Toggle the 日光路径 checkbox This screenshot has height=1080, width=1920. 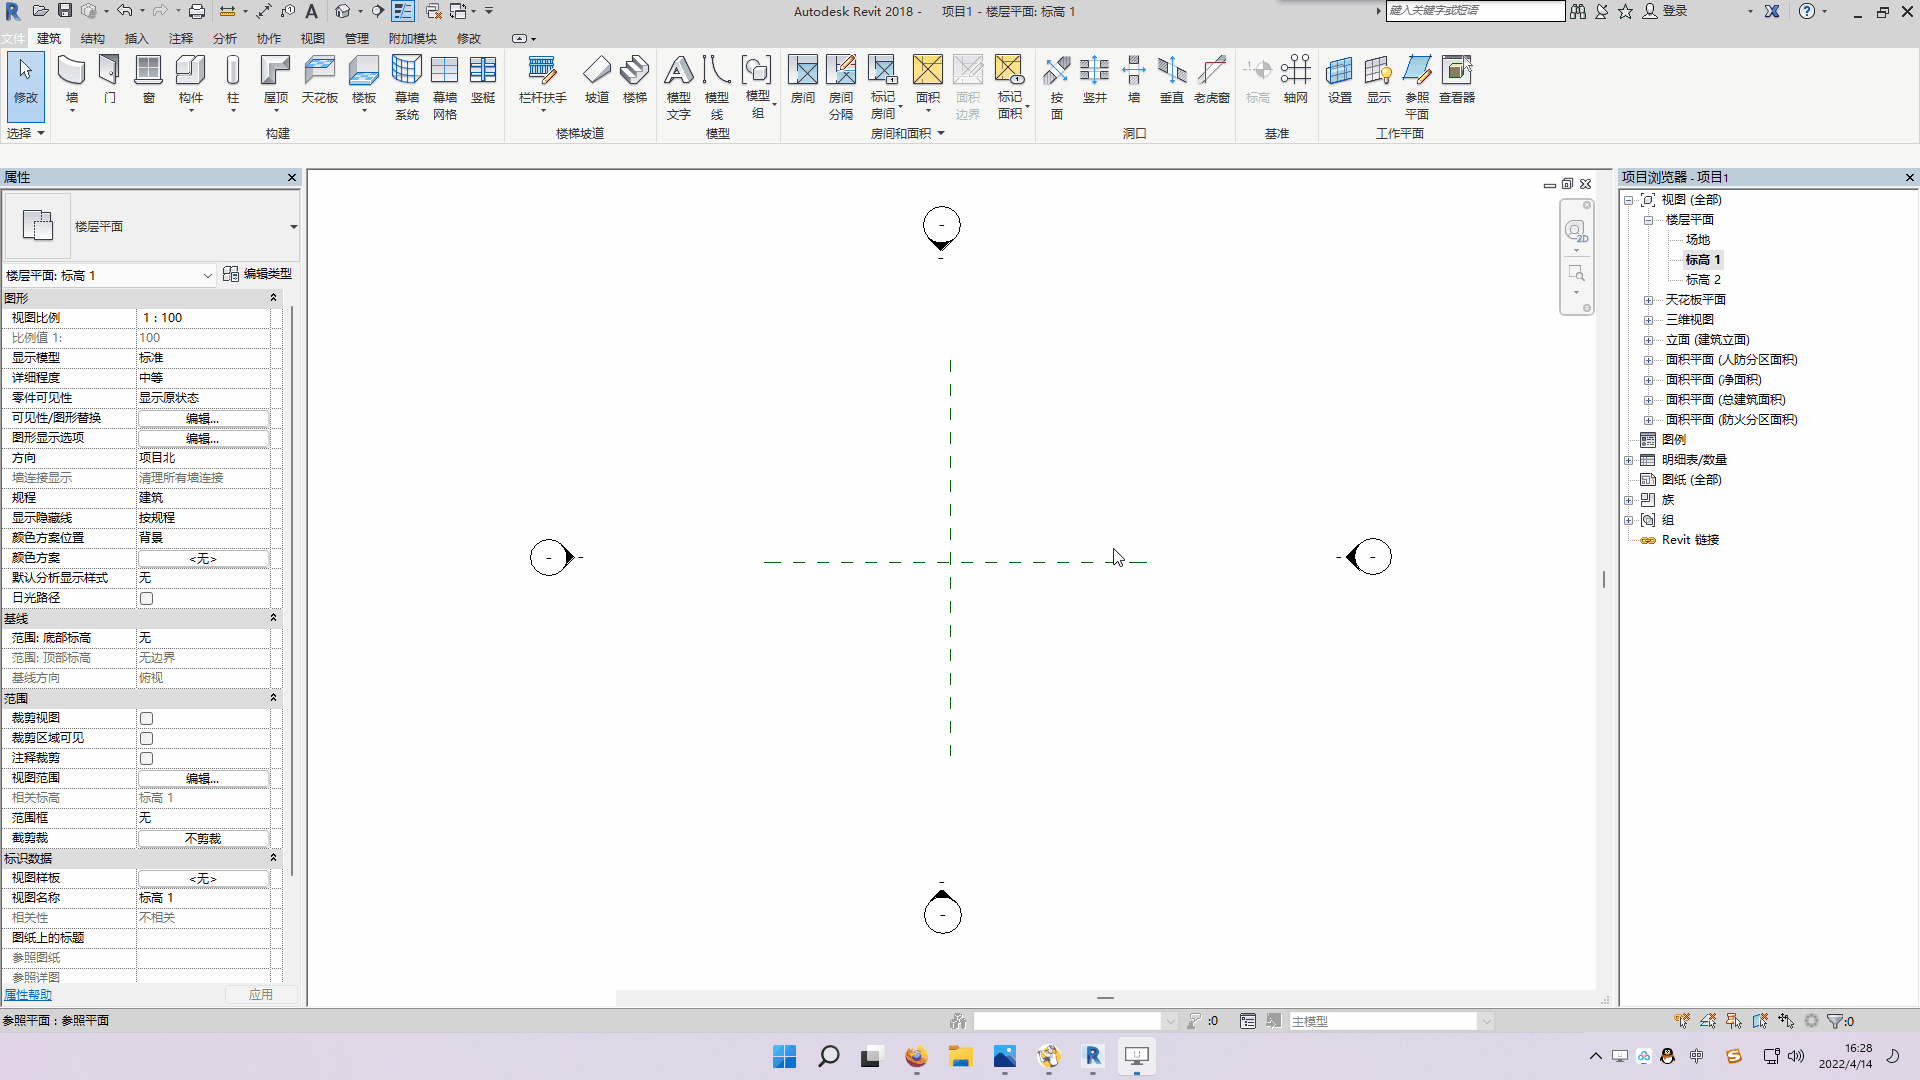coord(147,598)
